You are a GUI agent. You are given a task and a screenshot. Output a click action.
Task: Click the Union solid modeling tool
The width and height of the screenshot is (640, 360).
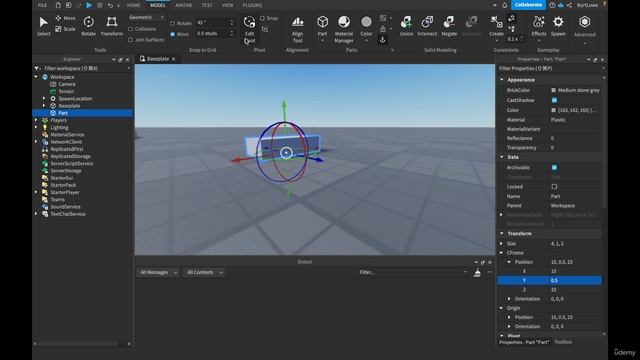click(406, 26)
